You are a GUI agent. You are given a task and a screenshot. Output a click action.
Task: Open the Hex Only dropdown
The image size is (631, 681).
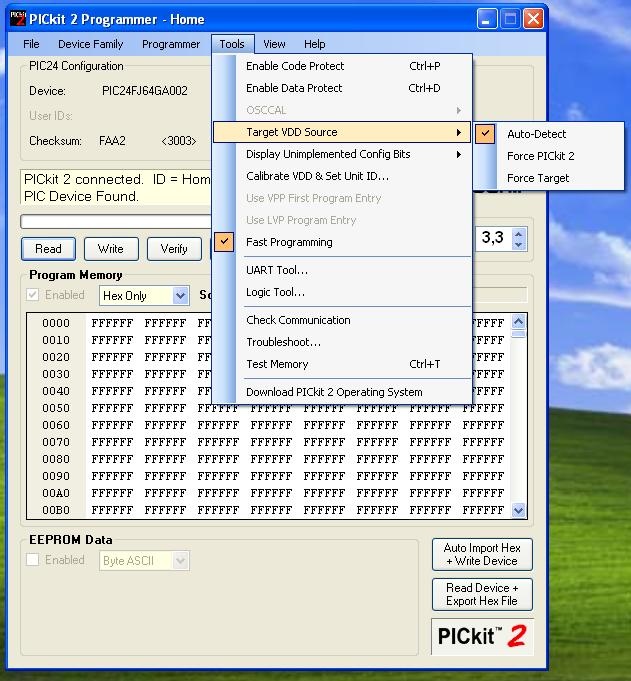pyautogui.click(x=181, y=296)
